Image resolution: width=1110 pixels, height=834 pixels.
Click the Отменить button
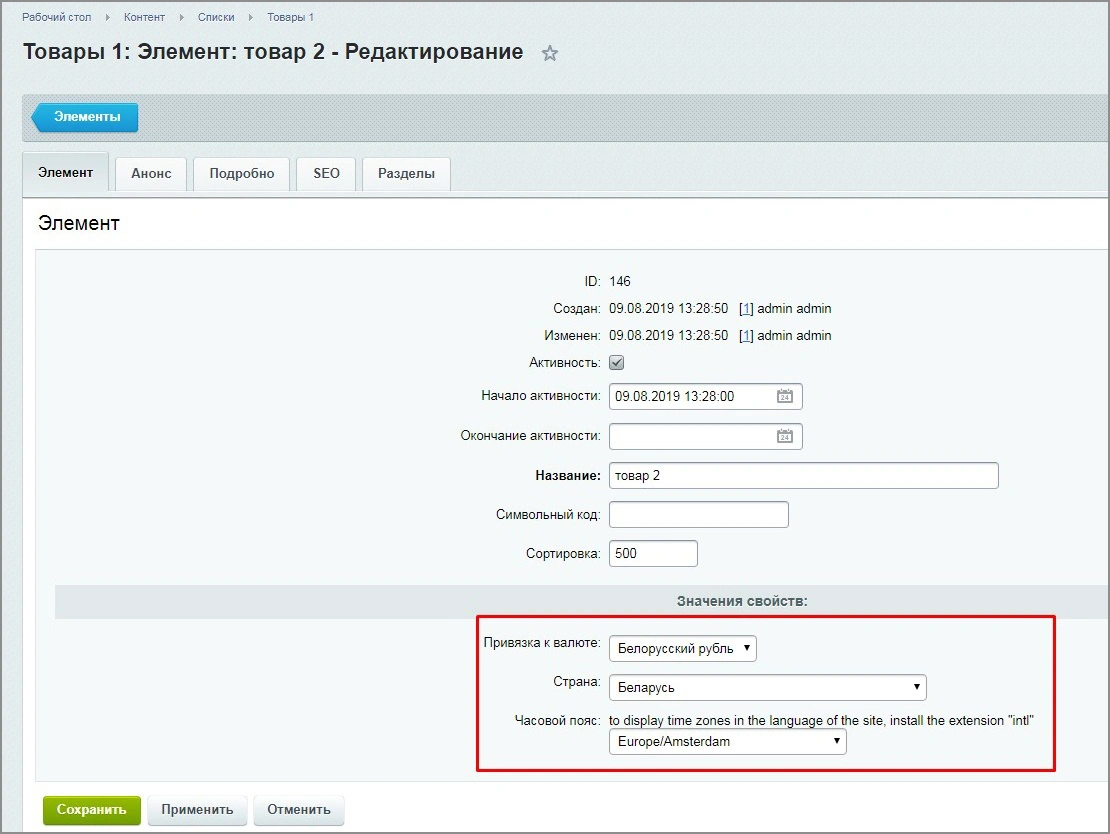click(x=299, y=810)
